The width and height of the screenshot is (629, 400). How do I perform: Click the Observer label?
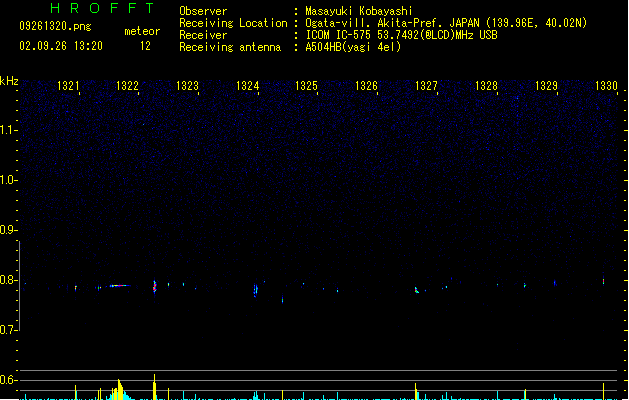(203, 11)
